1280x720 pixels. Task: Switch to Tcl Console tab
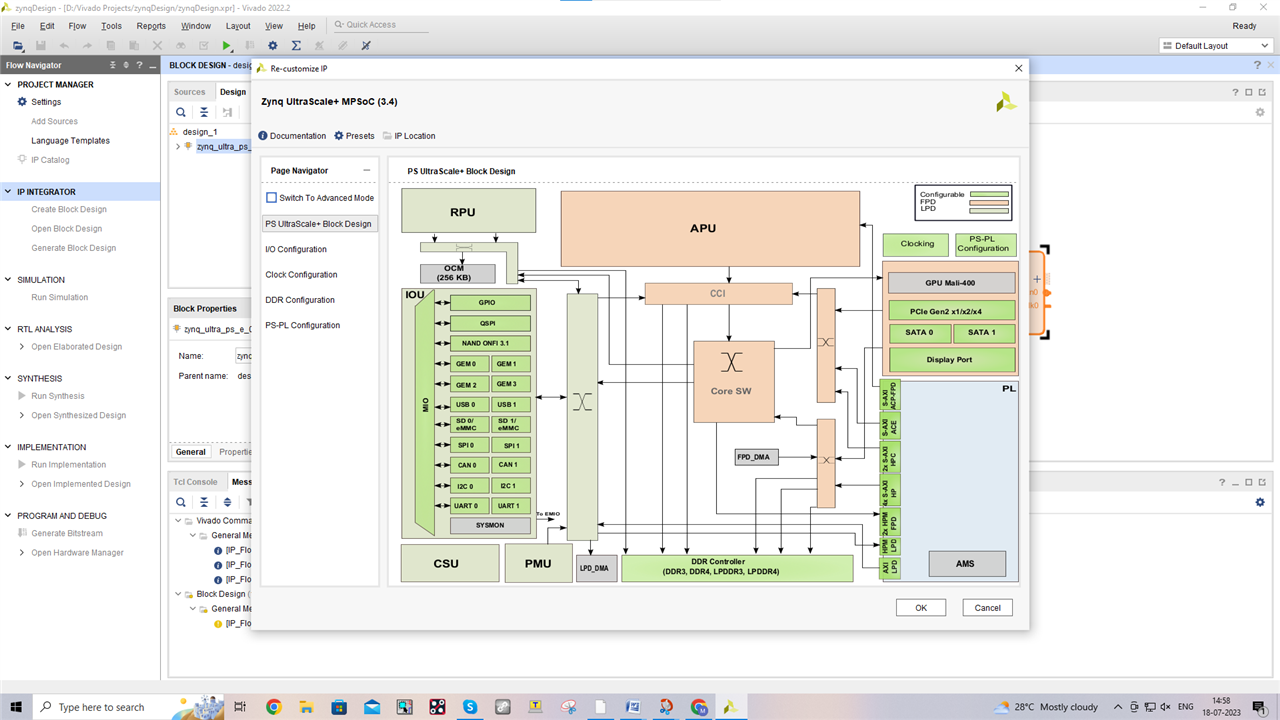coord(195,482)
